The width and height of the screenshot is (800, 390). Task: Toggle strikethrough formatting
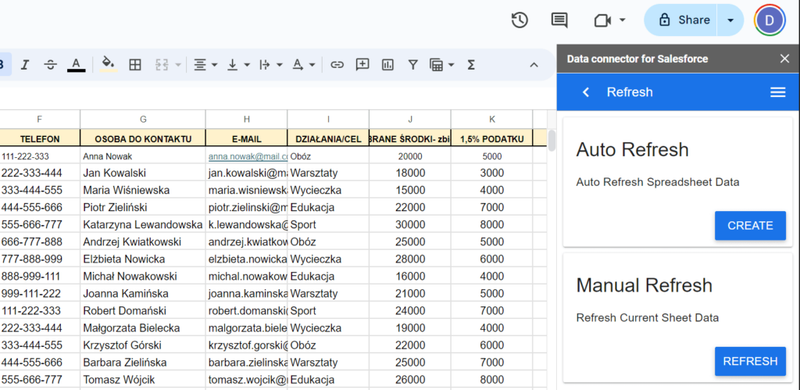pyautogui.click(x=51, y=65)
